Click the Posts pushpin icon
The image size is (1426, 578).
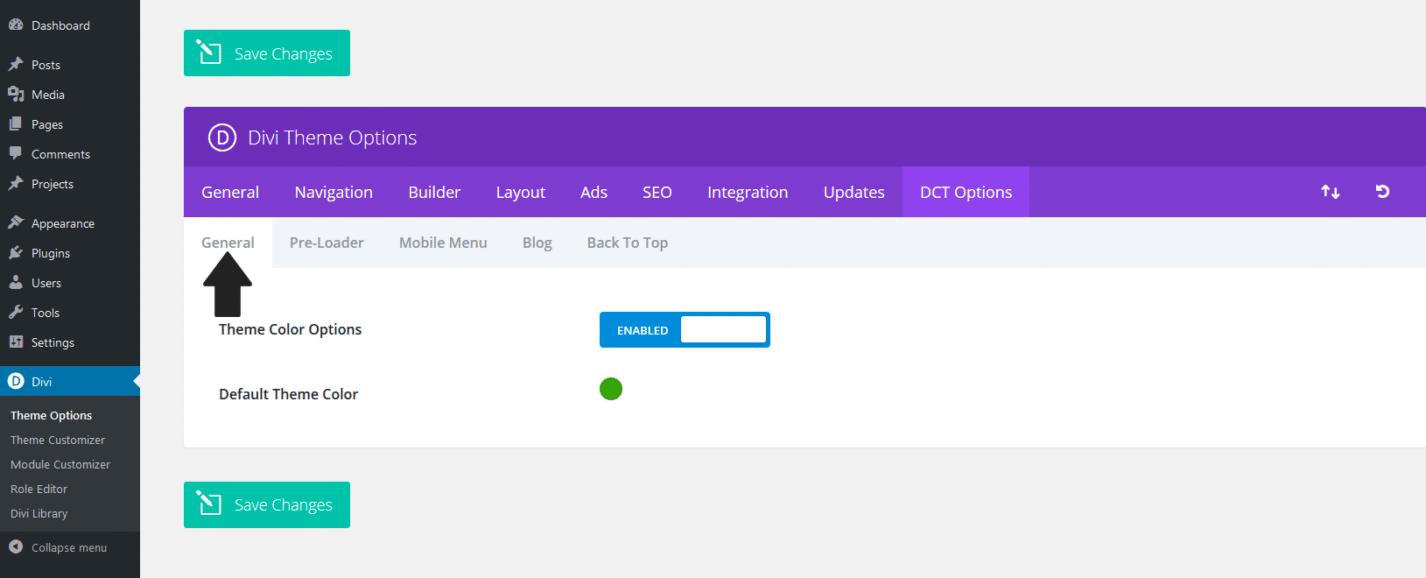[15, 64]
